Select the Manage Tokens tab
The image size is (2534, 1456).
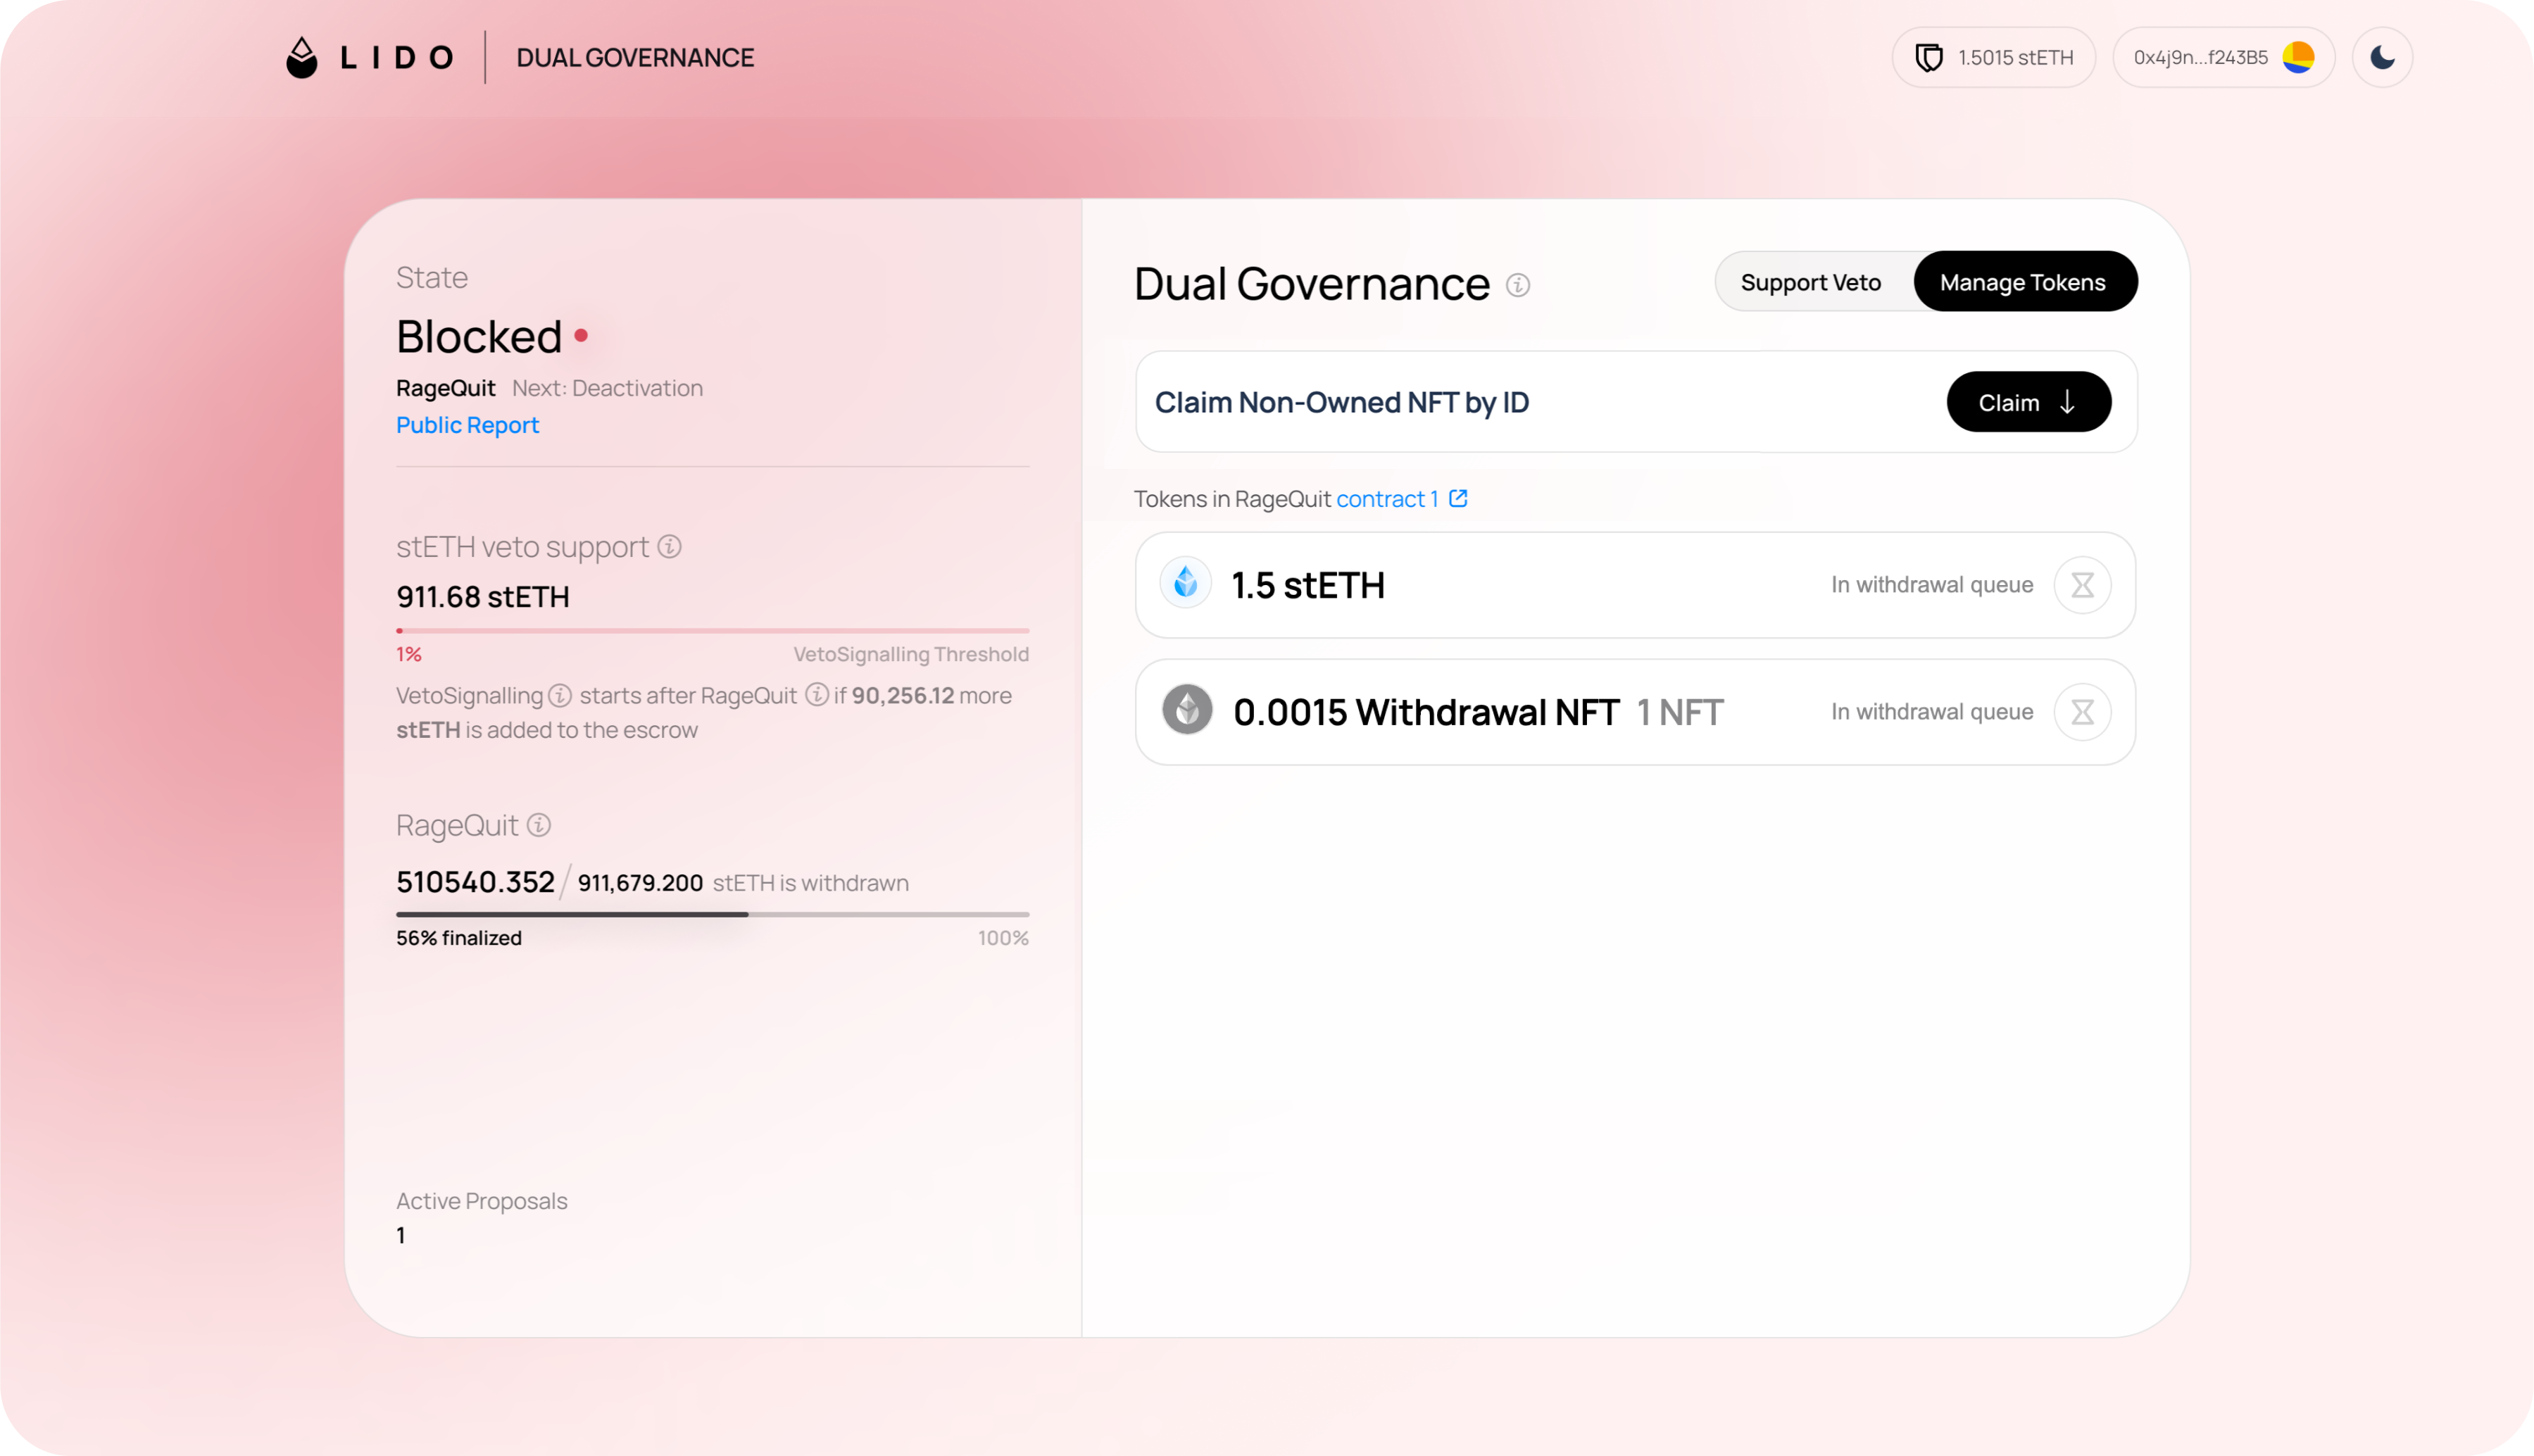[x=2025, y=282]
